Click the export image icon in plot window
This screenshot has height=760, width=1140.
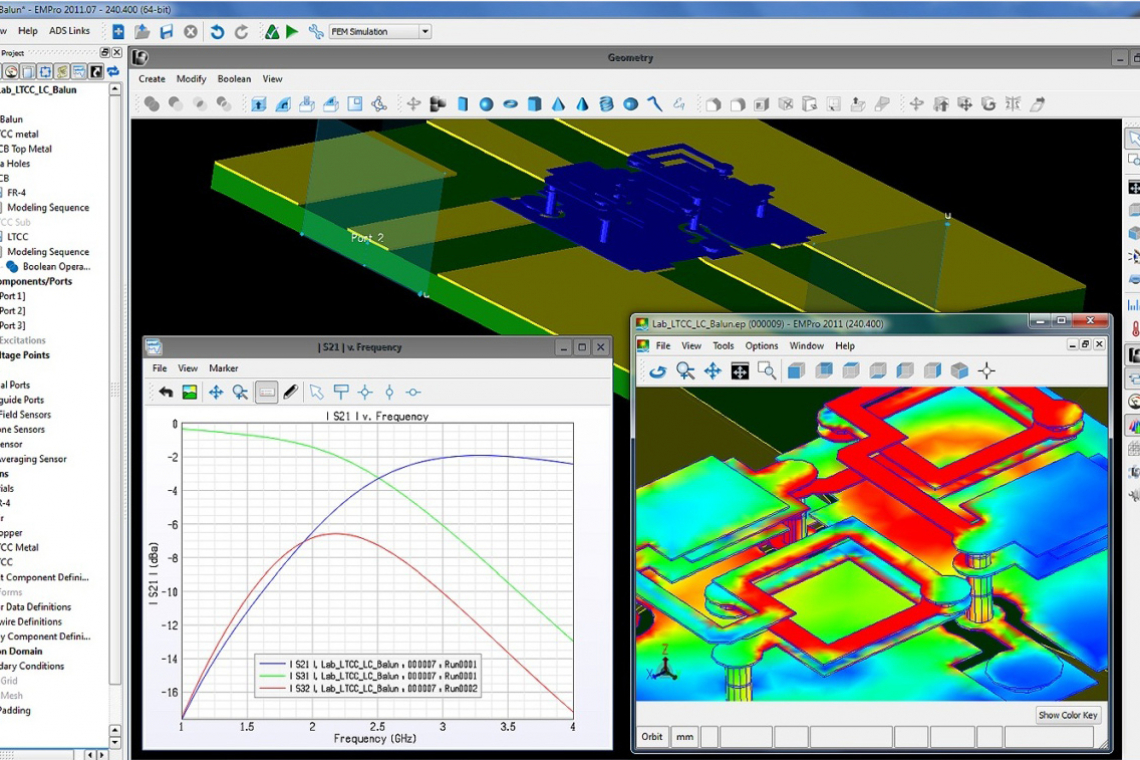[190, 393]
